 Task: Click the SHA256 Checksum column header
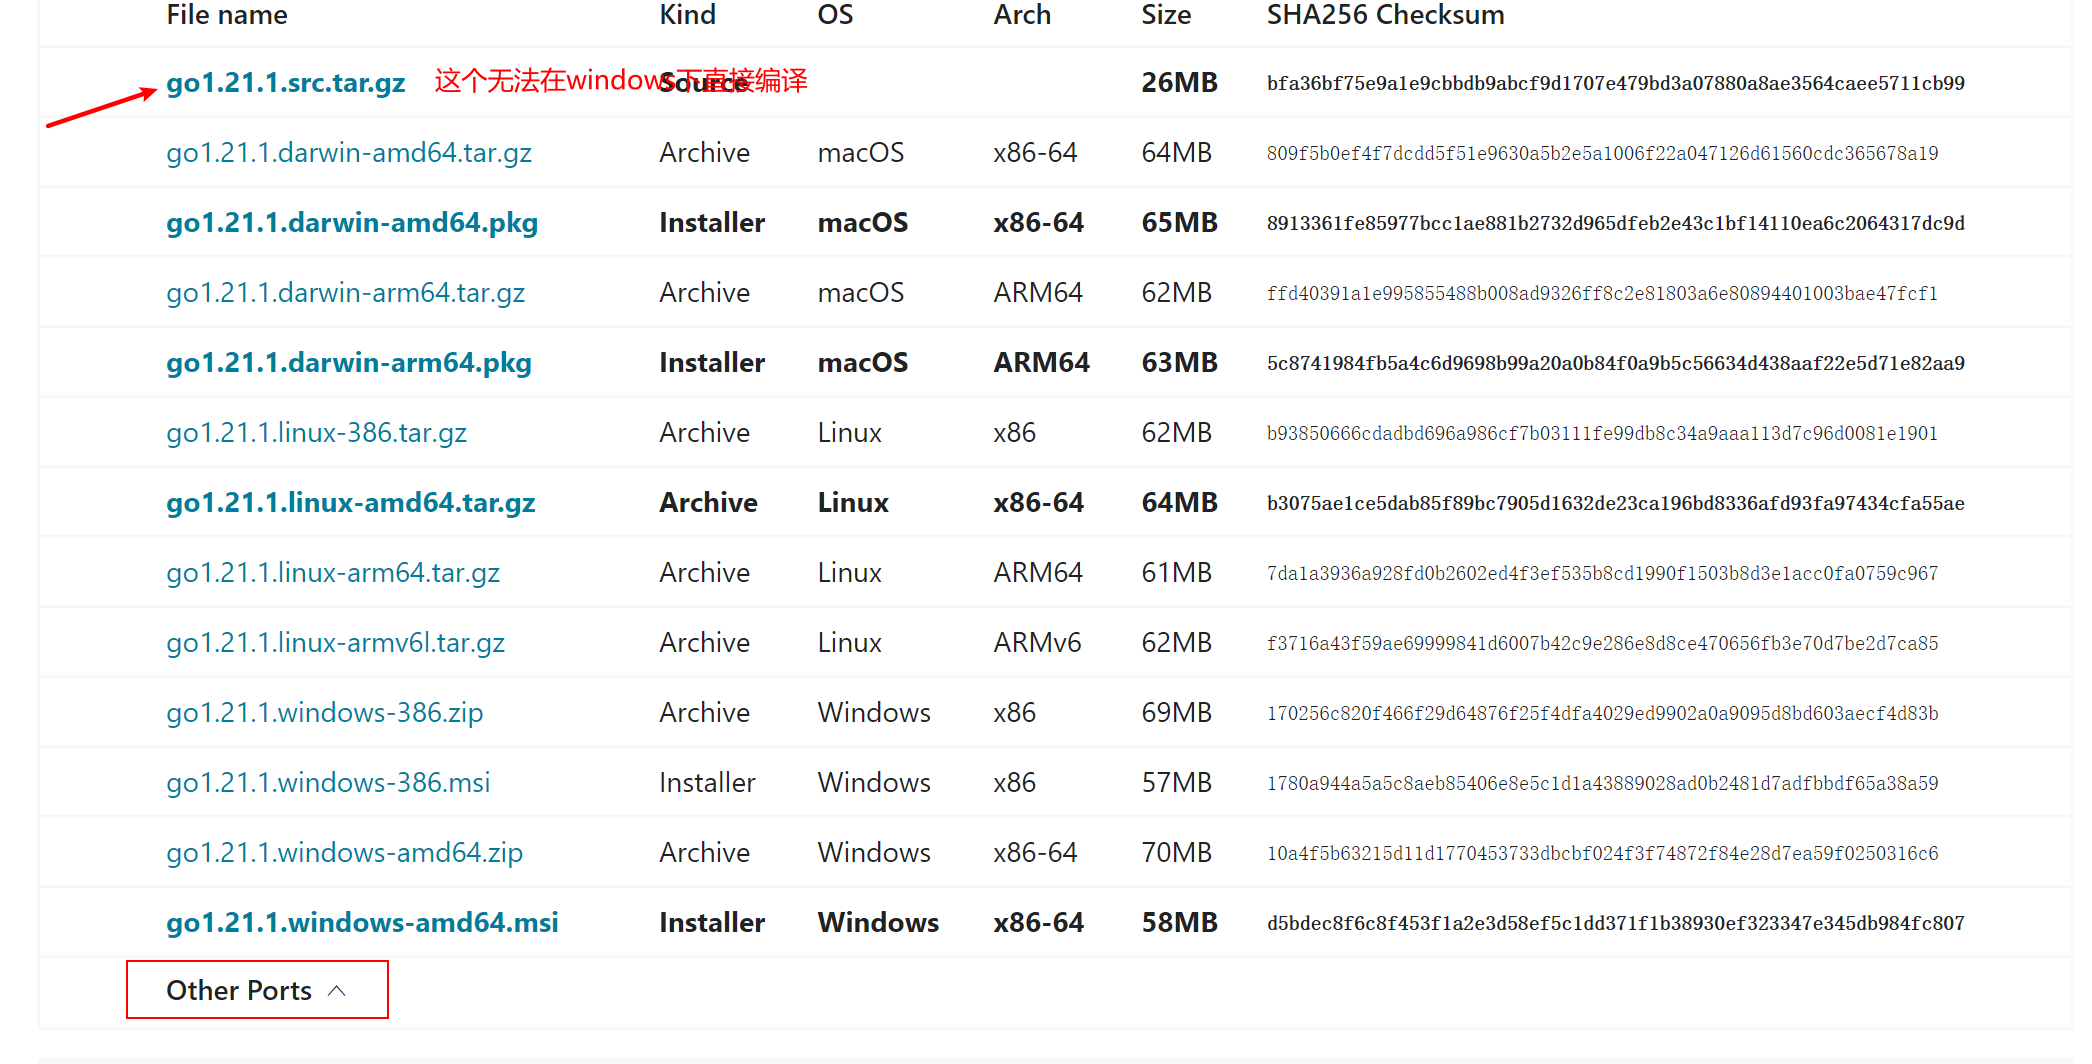click(1385, 15)
